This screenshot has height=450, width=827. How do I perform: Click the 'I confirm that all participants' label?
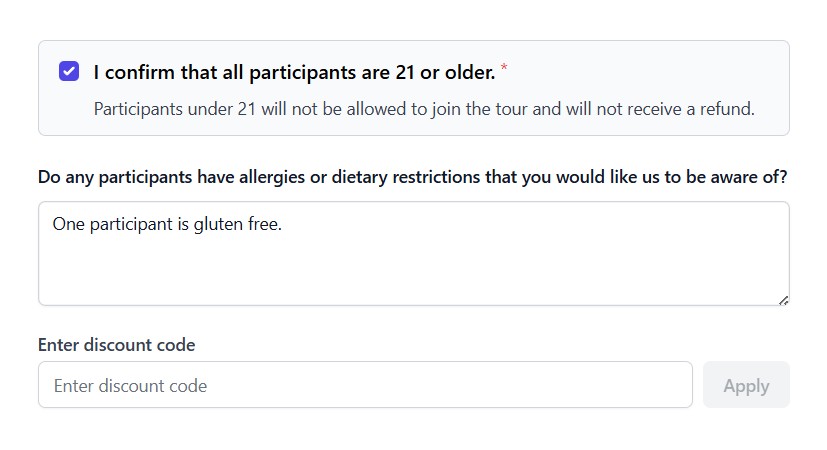coord(293,72)
